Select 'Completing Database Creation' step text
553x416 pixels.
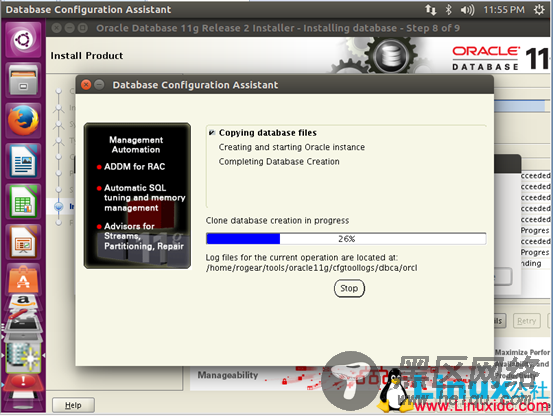279,161
